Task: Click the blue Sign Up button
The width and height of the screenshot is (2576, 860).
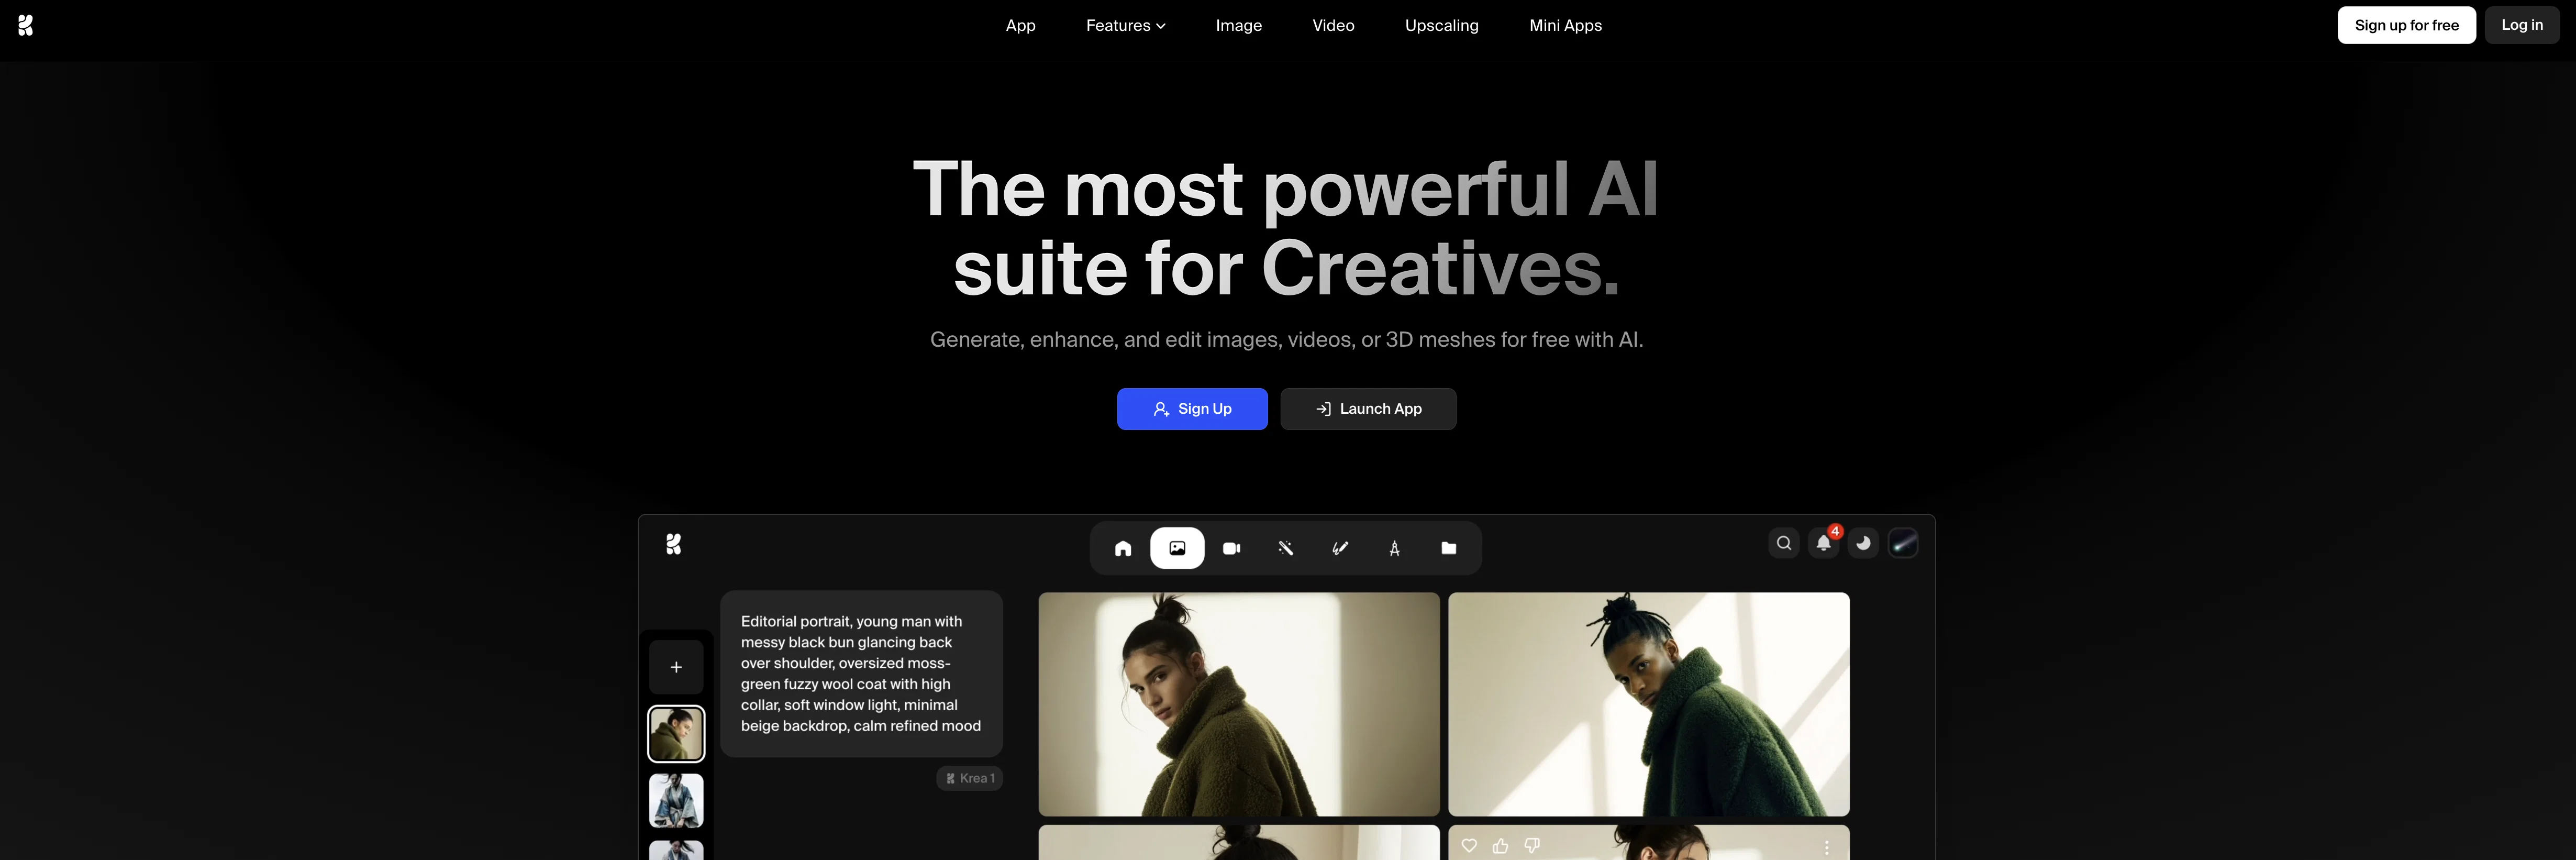Action: pyautogui.click(x=1192, y=409)
